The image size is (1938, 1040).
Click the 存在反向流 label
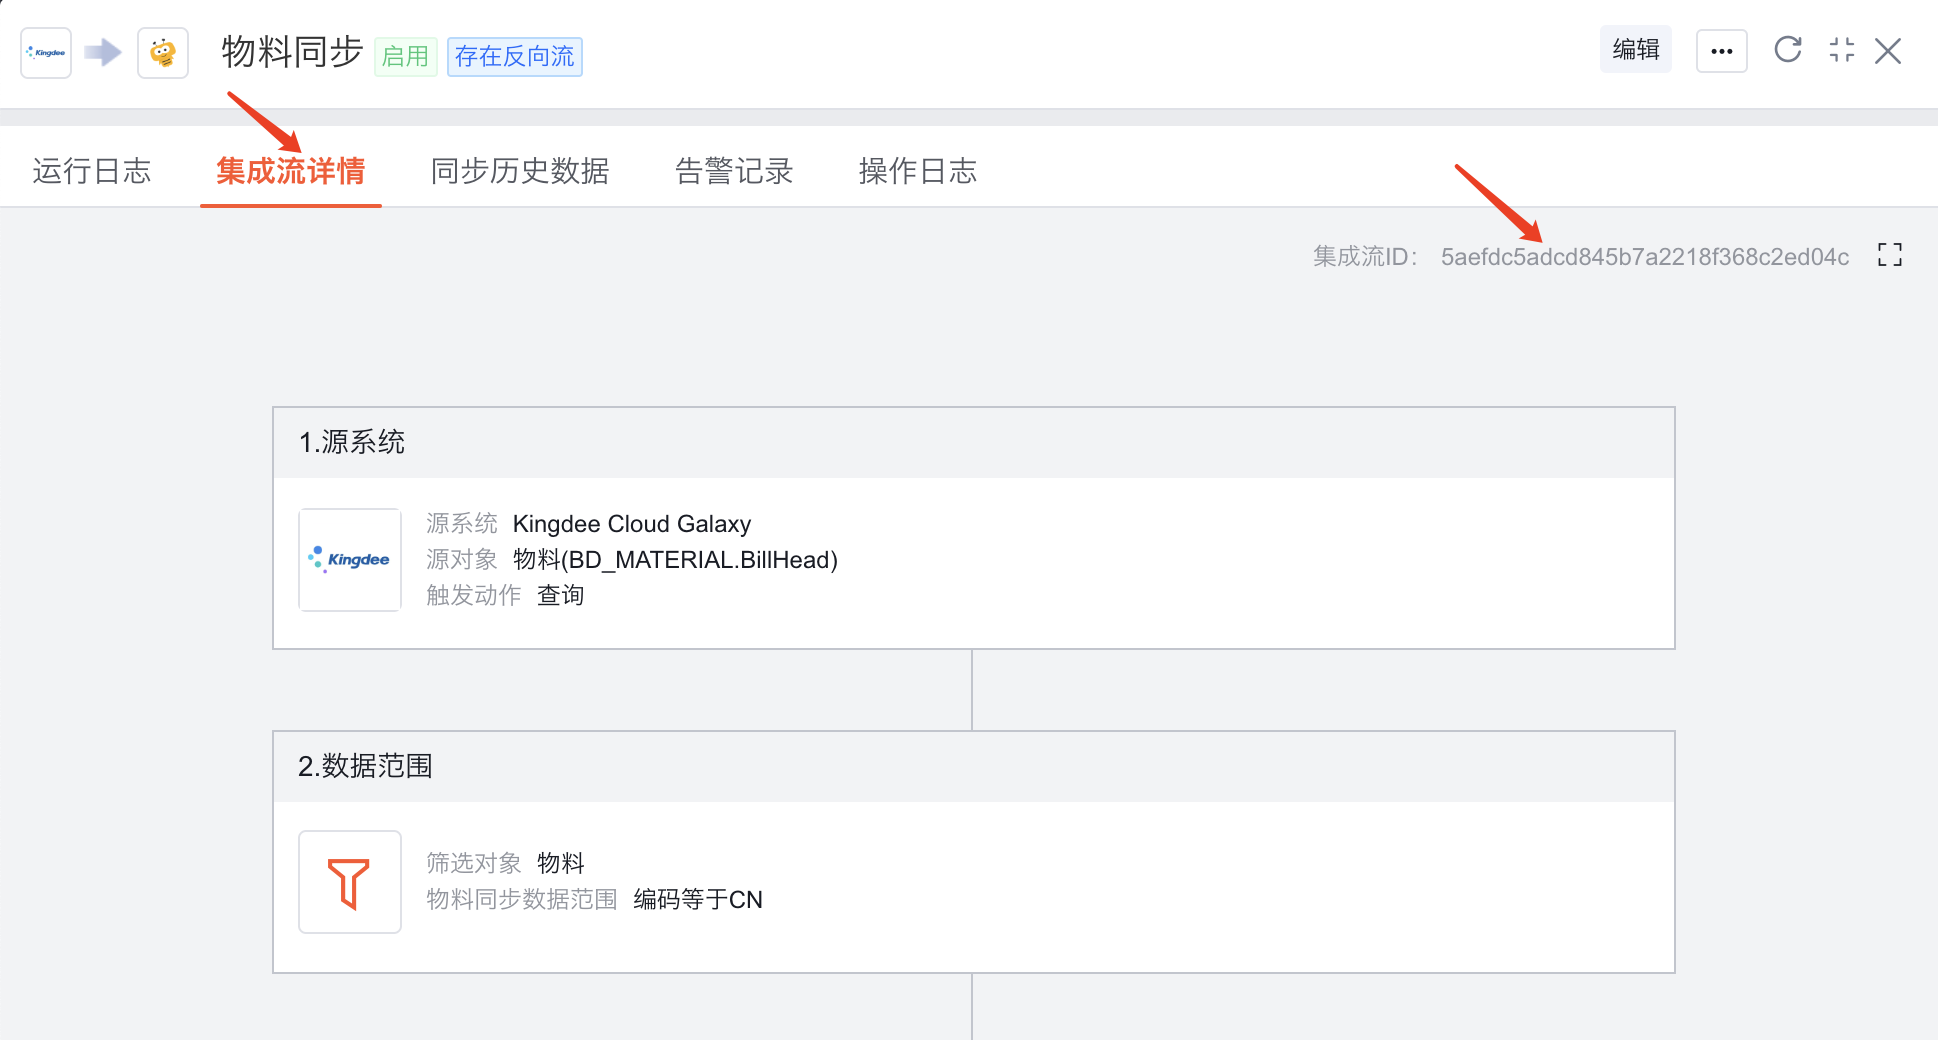click(514, 57)
